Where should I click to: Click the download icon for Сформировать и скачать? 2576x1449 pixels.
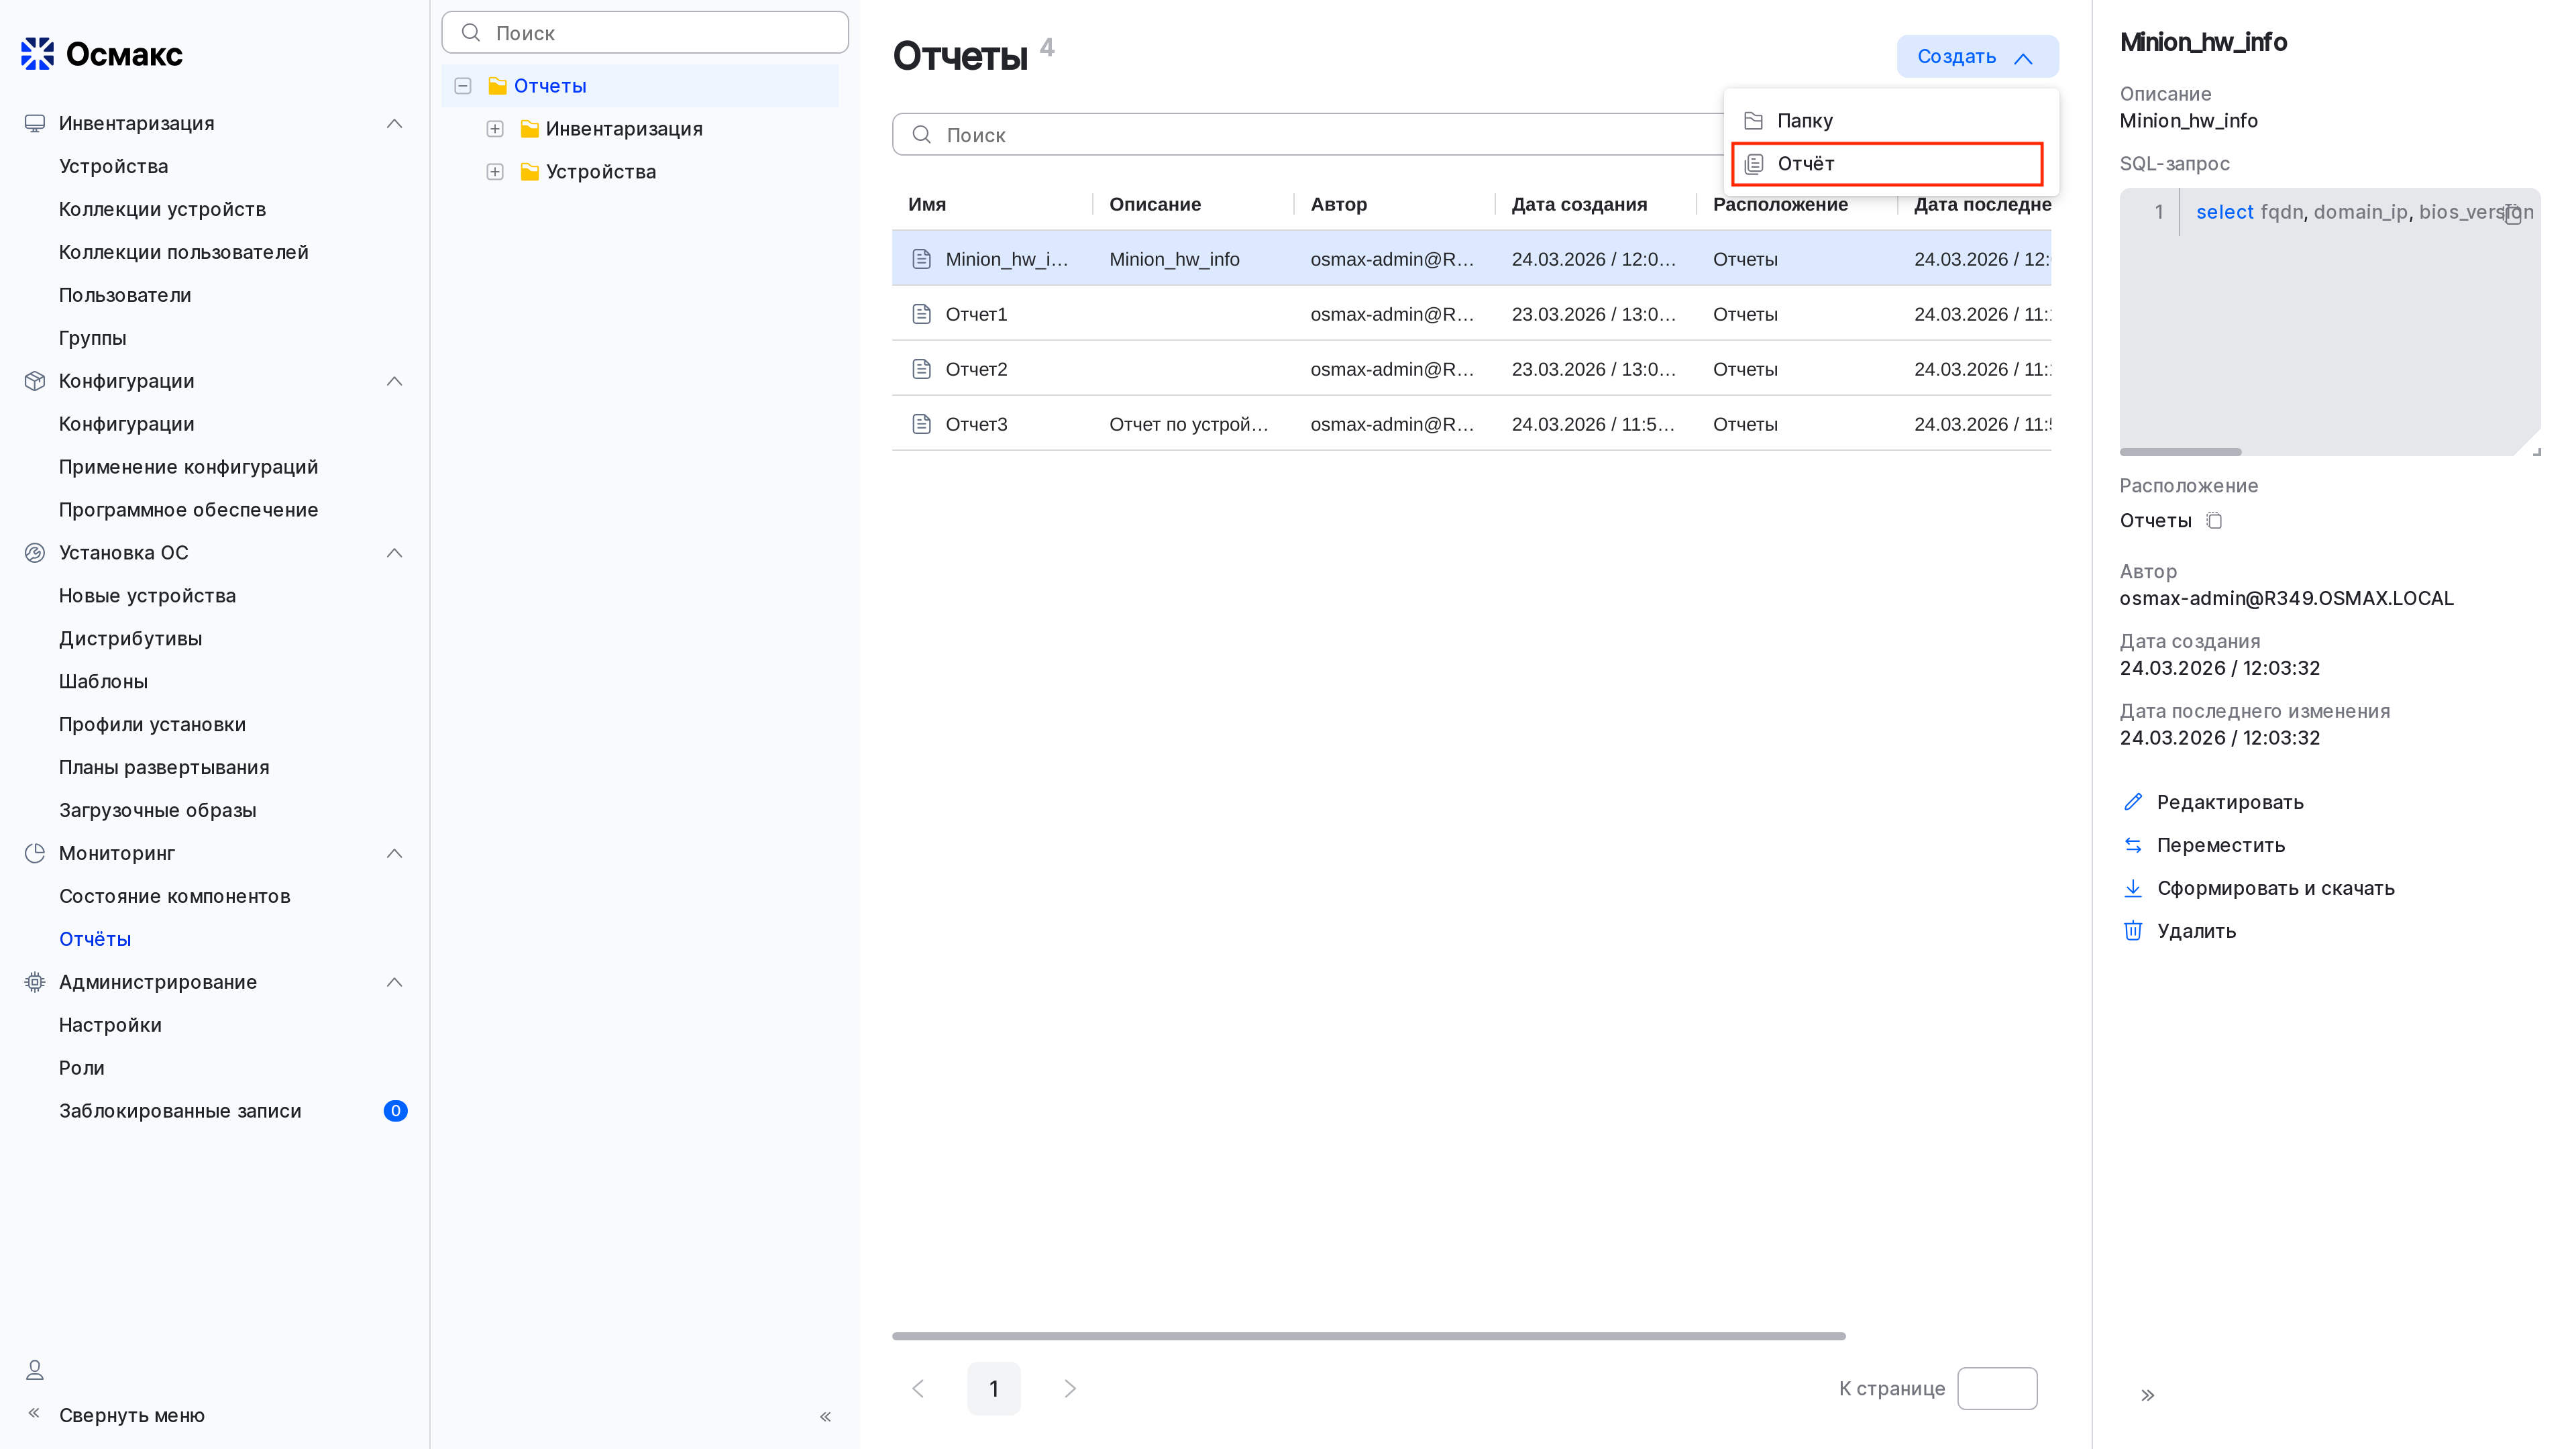(2133, 888)
